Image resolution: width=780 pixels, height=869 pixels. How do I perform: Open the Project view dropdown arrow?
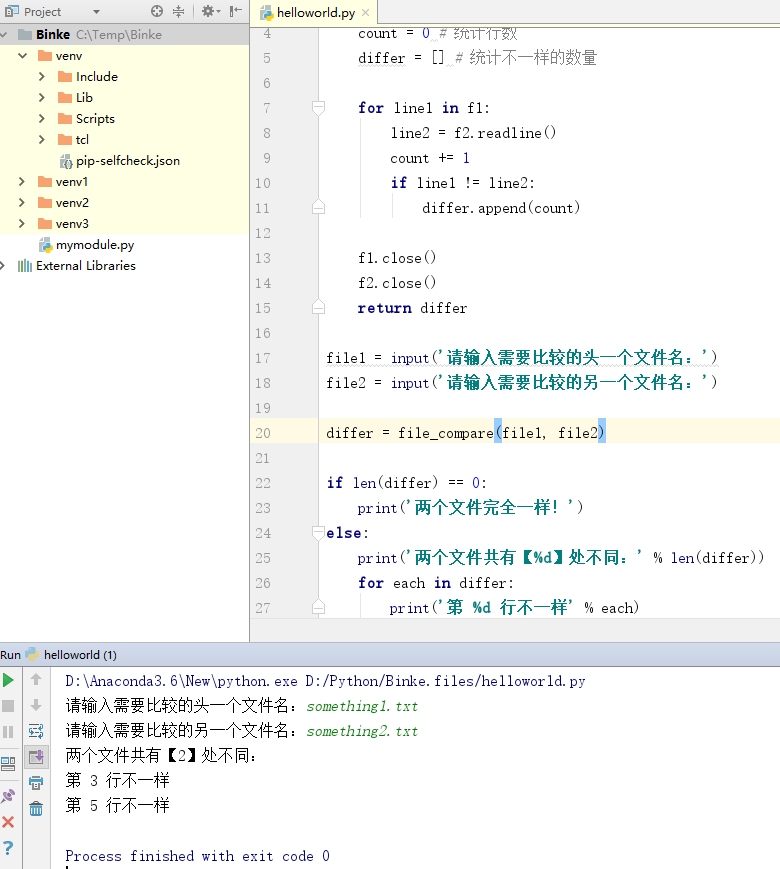pyautogui.click(x=96, y=12)
